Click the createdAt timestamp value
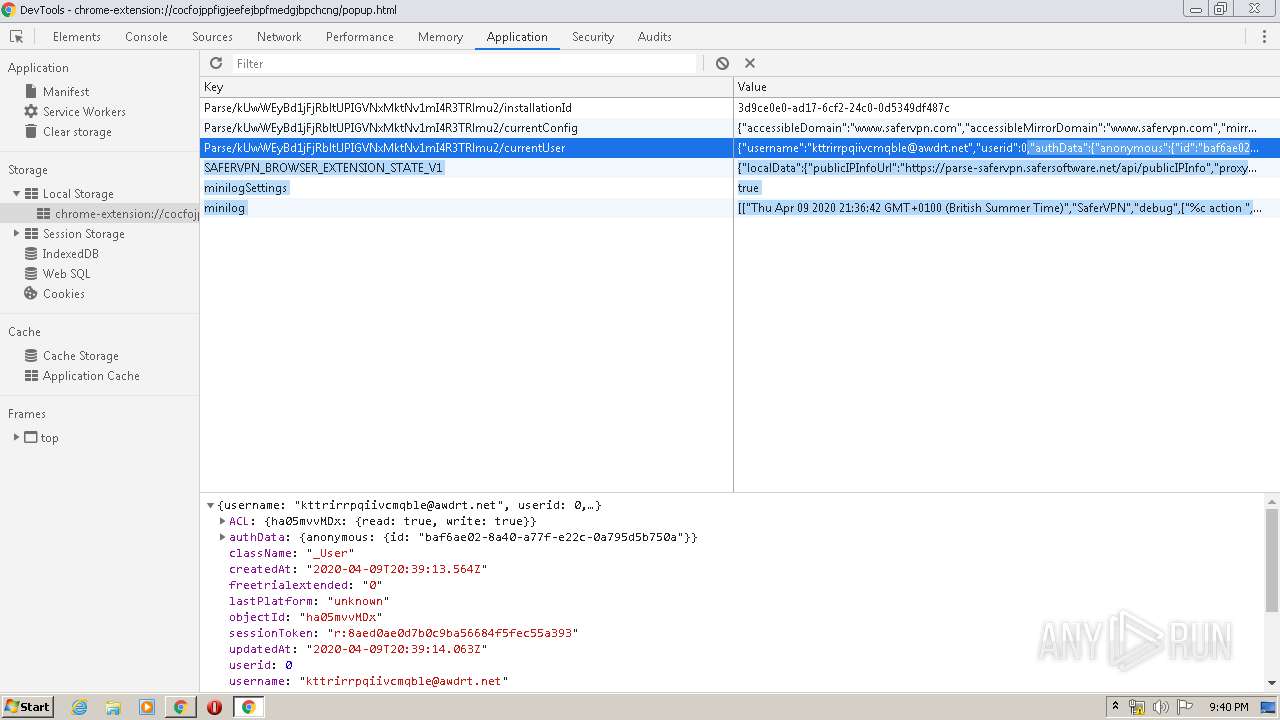The image size is (1280, 720). click(x=396, y=569)
